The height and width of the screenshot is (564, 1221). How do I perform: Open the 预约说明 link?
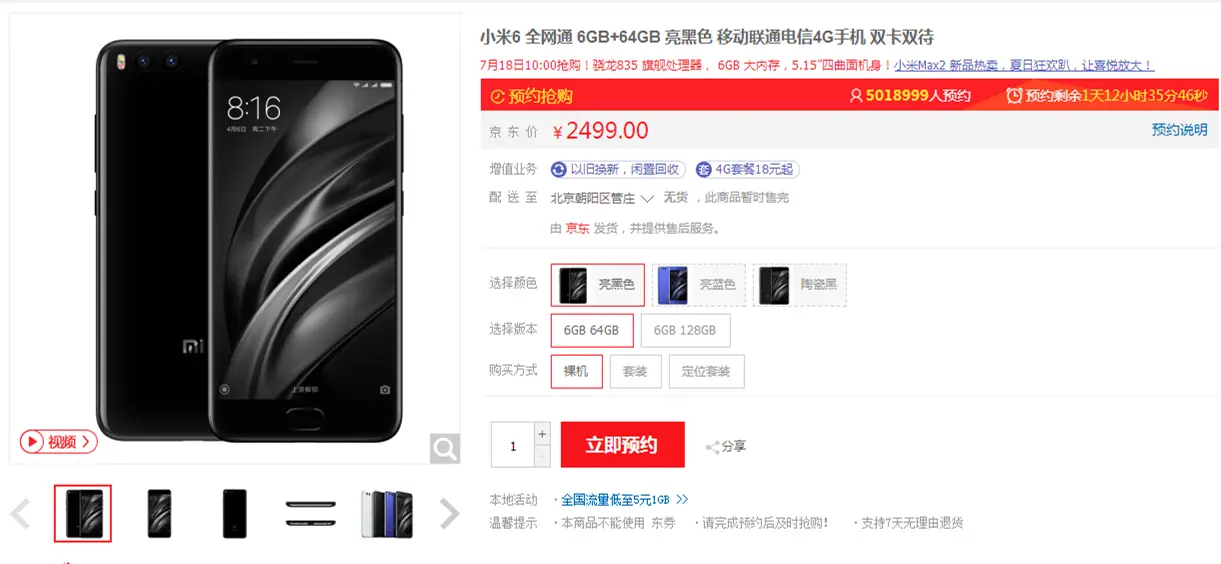[x=1179, y=129]
